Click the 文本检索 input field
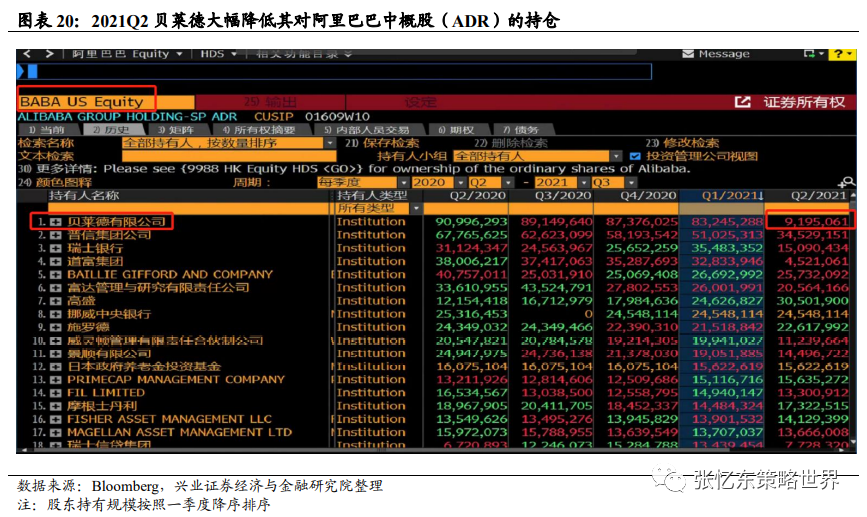This screenshot has width=867, height=517. [228, 156]
